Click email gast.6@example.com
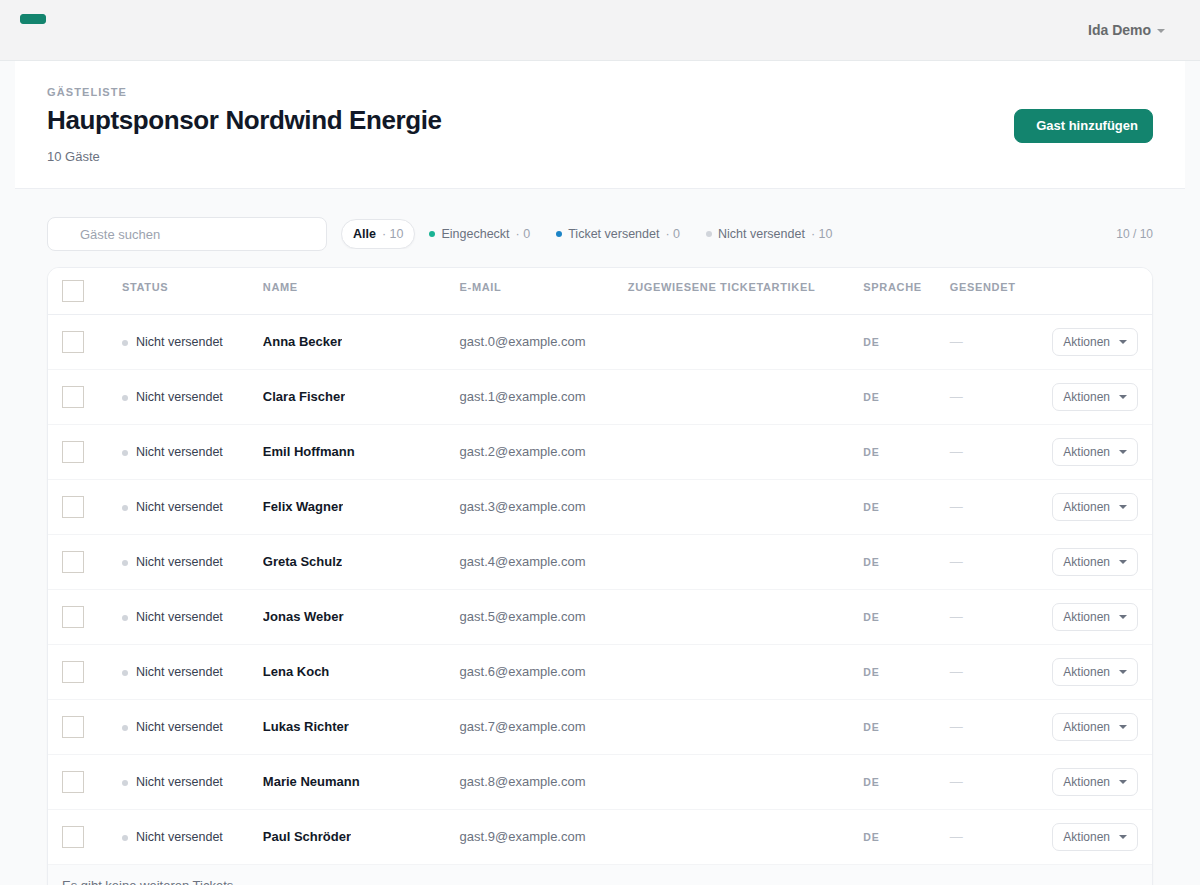Viewport: 1200px width, 885px height. click(523, 672)
